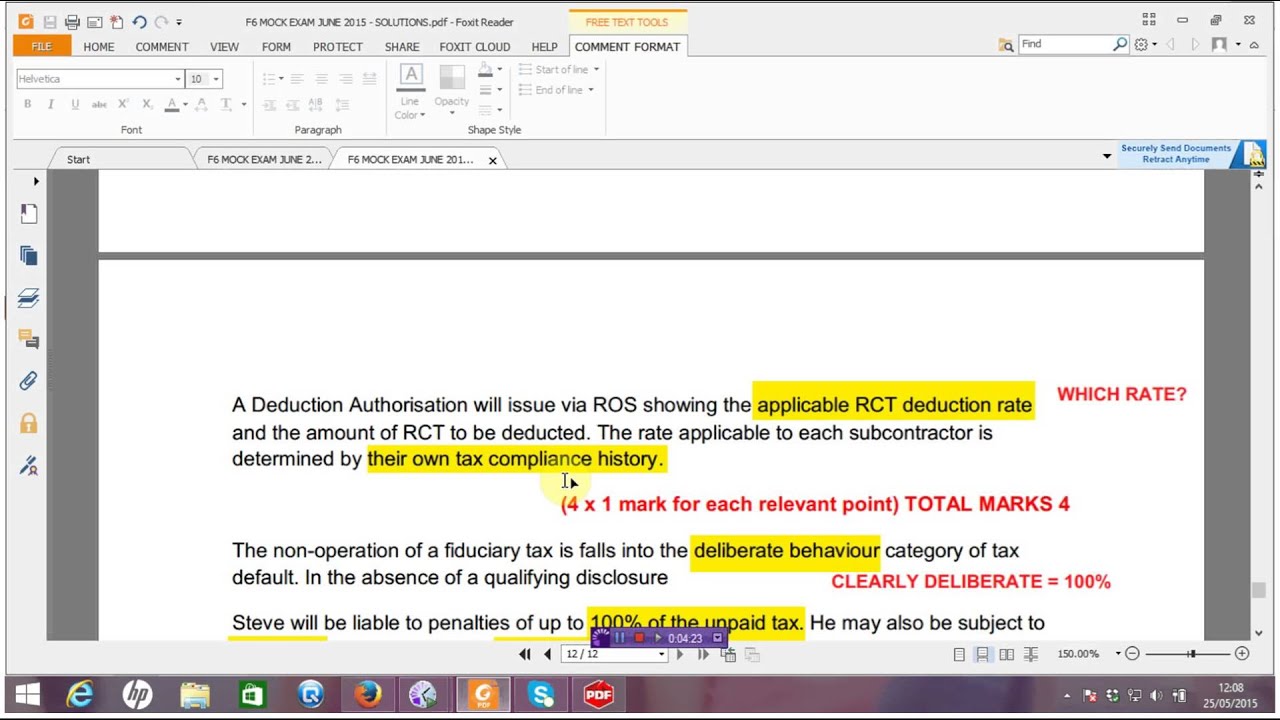Open the Digital Signatures panel icon
The height and width of the screenshot is (720, 1280).
point(28,465)
